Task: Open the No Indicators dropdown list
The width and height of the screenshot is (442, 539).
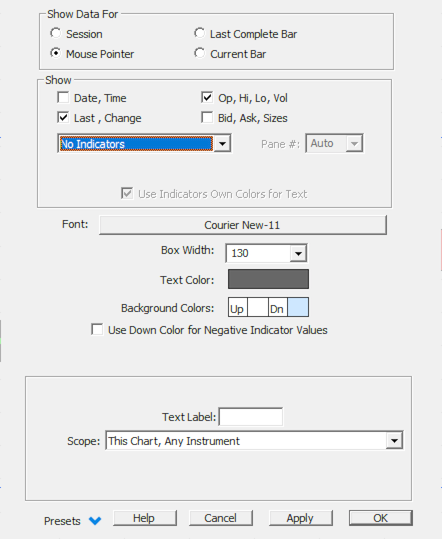Action: tap(222, 143)
